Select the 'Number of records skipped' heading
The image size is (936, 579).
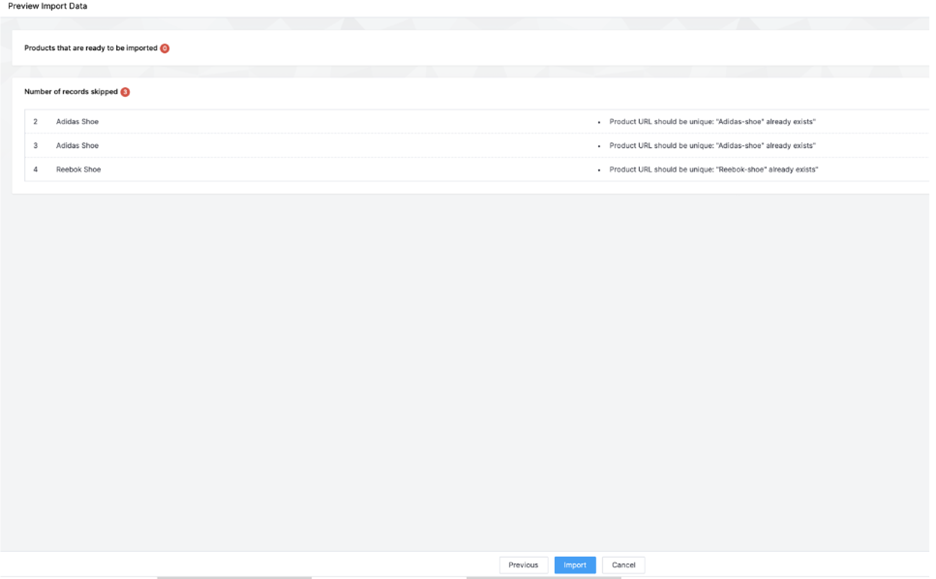click(x=71, y=92)
